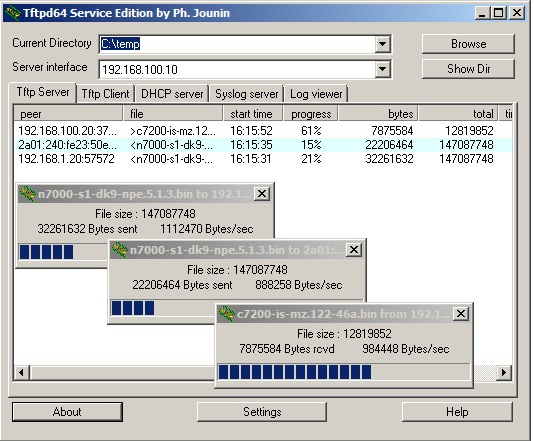Switch to the Tftp Server tab
Image resolution: width=534 pixels, height=441 pixels.
[x=43, y=92]
